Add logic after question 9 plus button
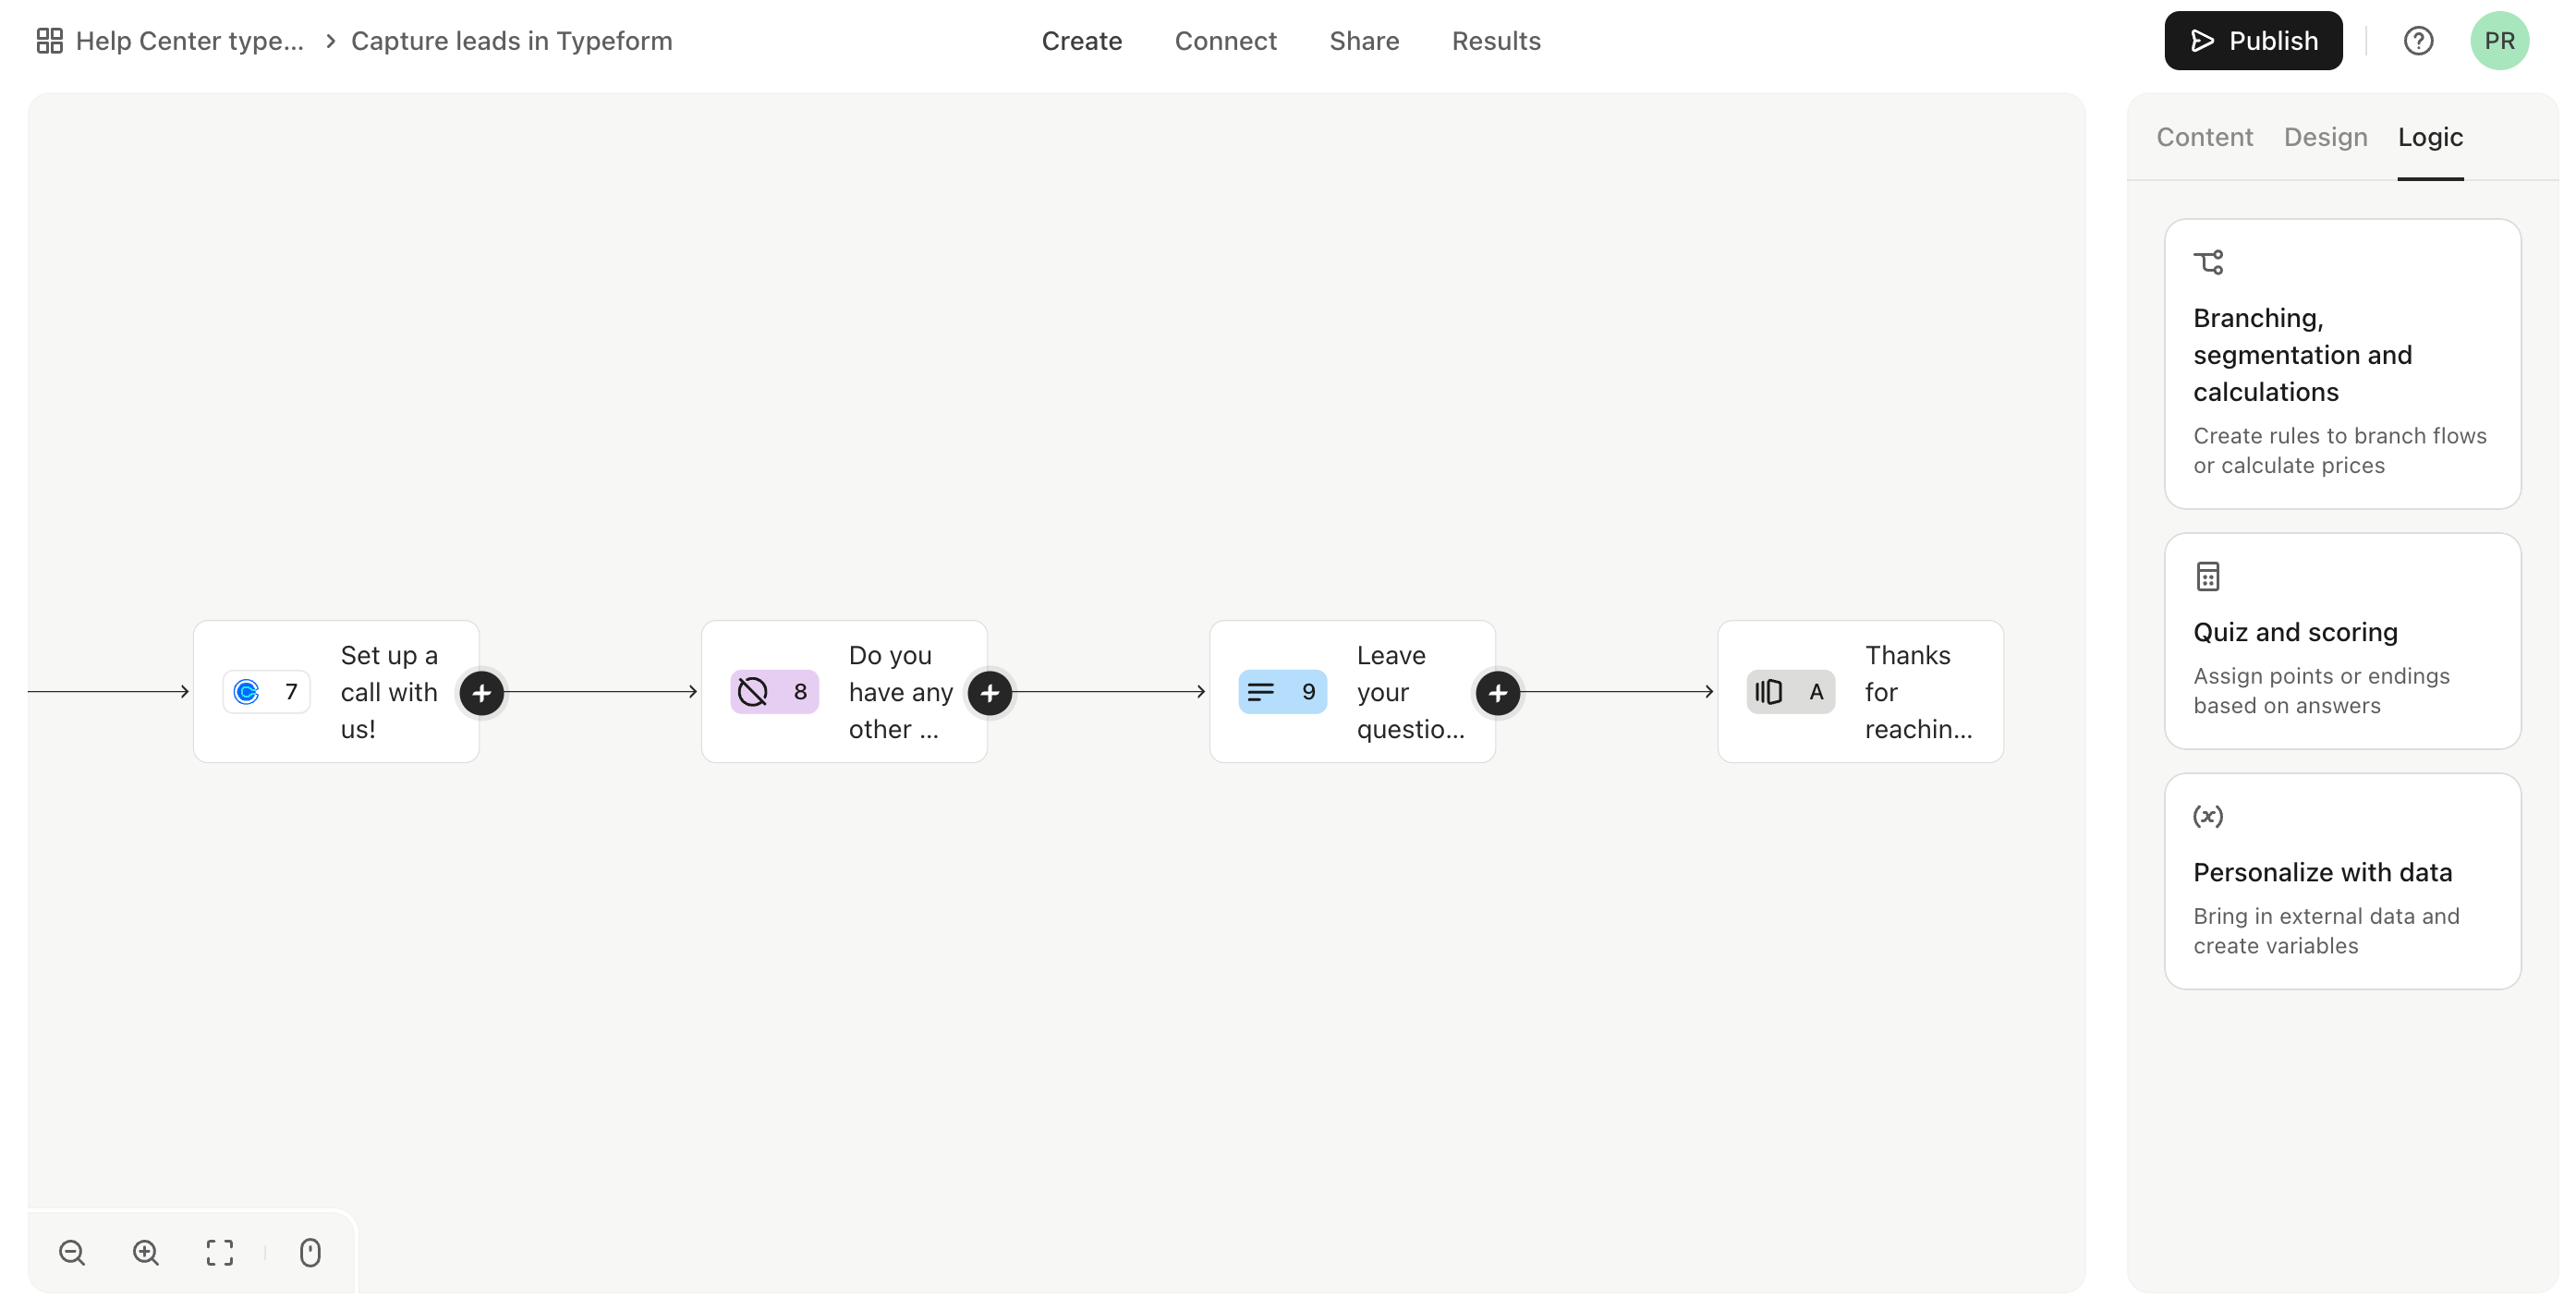2576x1310 pixels. pyautogui.click(x=1498, y=693)
